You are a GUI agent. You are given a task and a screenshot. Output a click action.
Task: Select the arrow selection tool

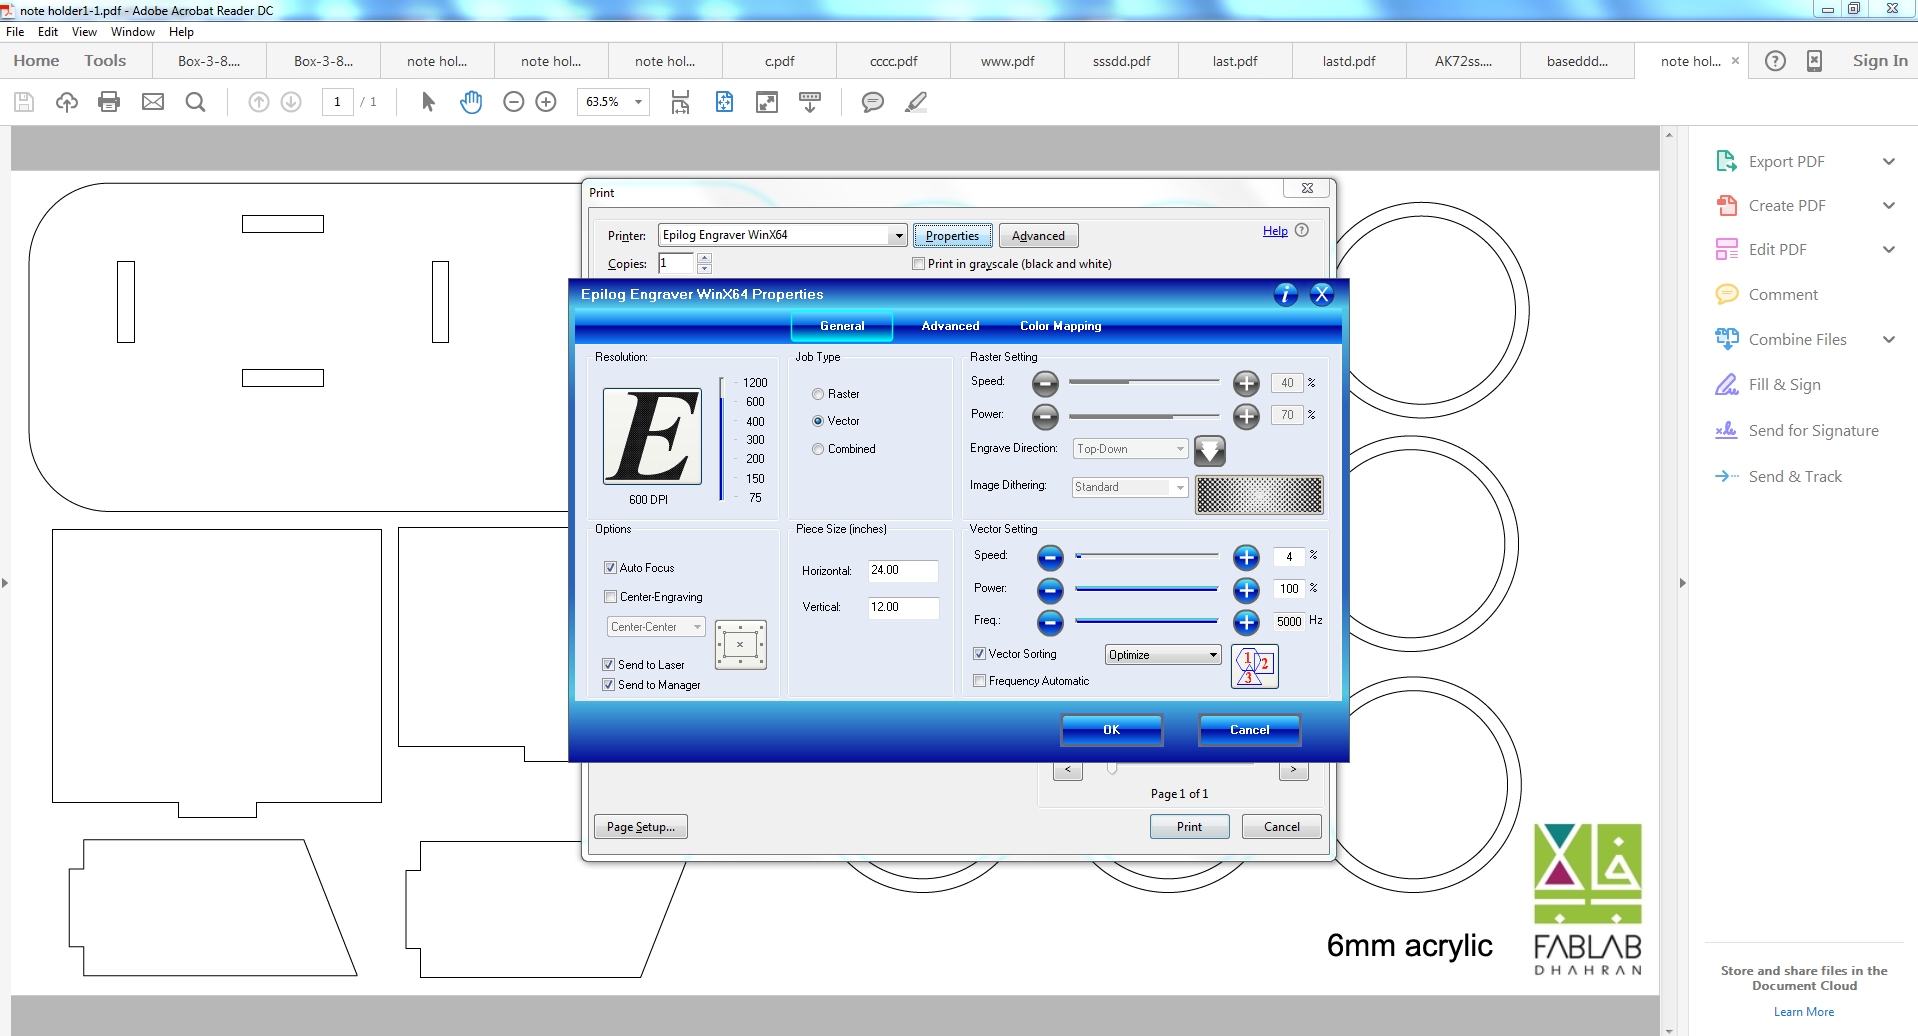pos(428,102)
